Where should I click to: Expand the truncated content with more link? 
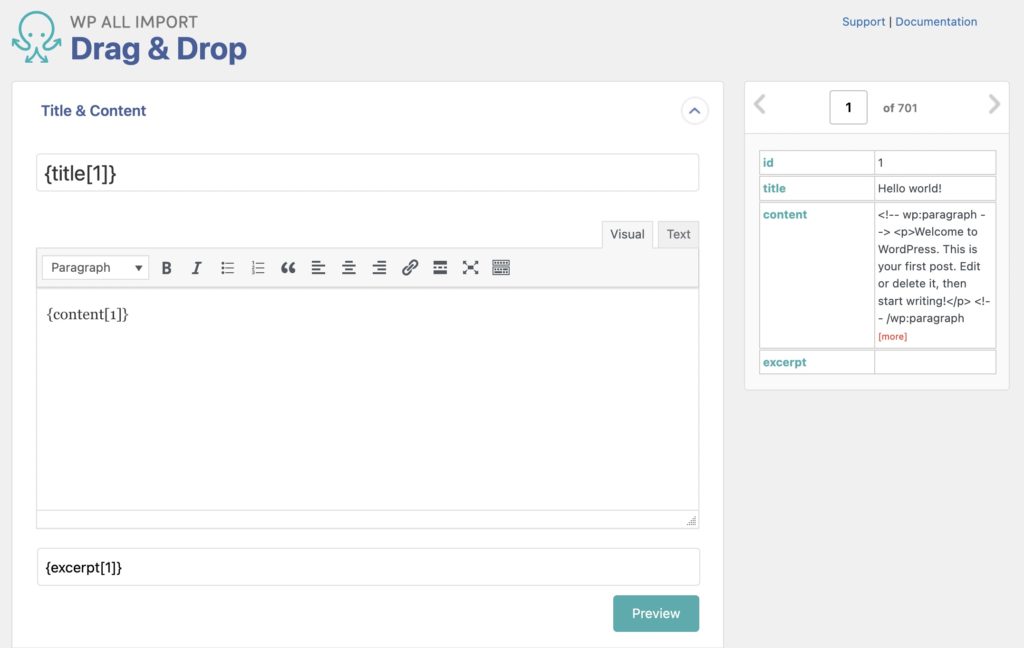pyautogui.click(x=892, y=336)
